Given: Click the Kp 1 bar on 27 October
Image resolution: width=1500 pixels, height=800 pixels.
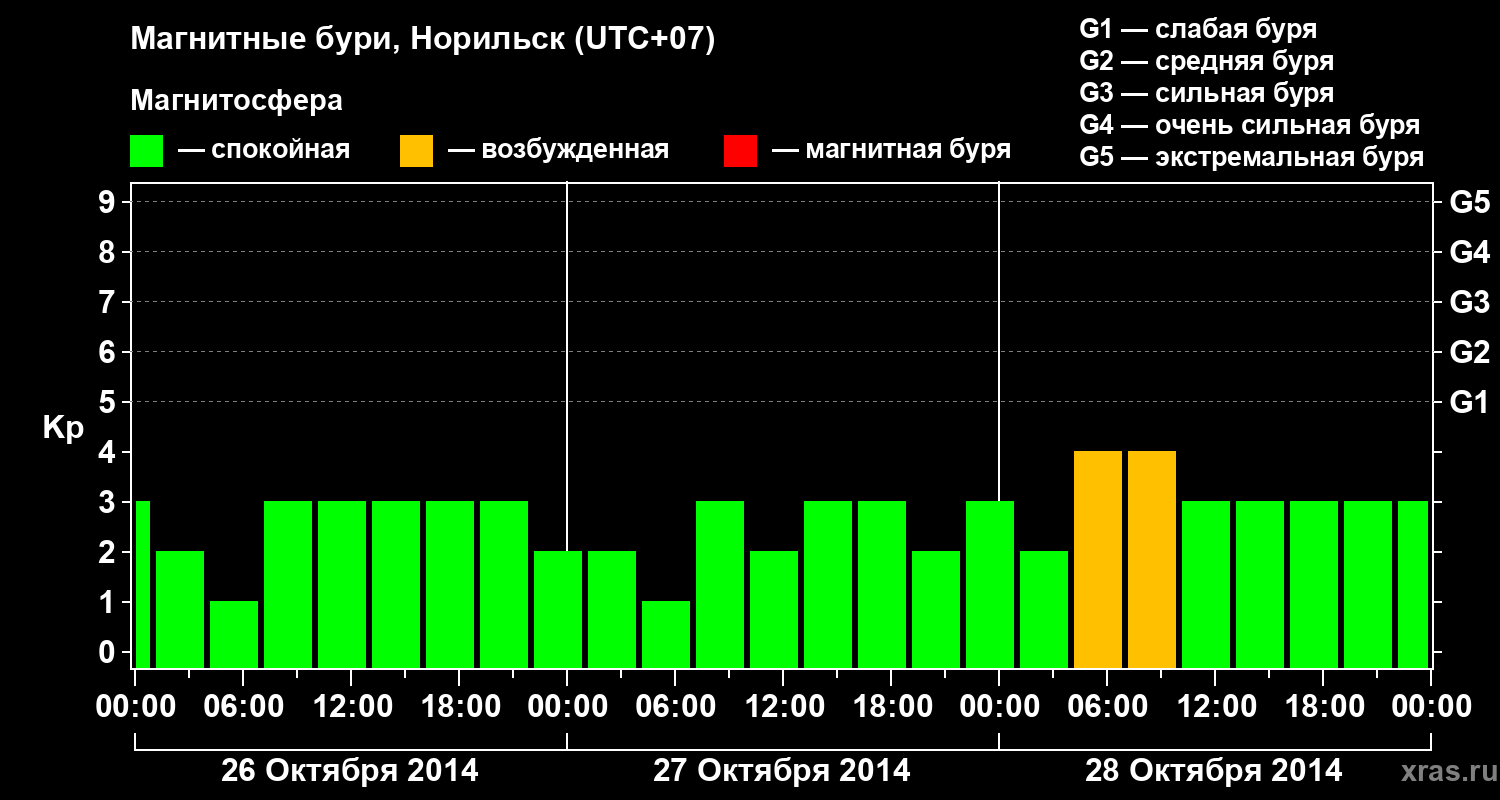Looking at the screenshot, I should (666, 634).
